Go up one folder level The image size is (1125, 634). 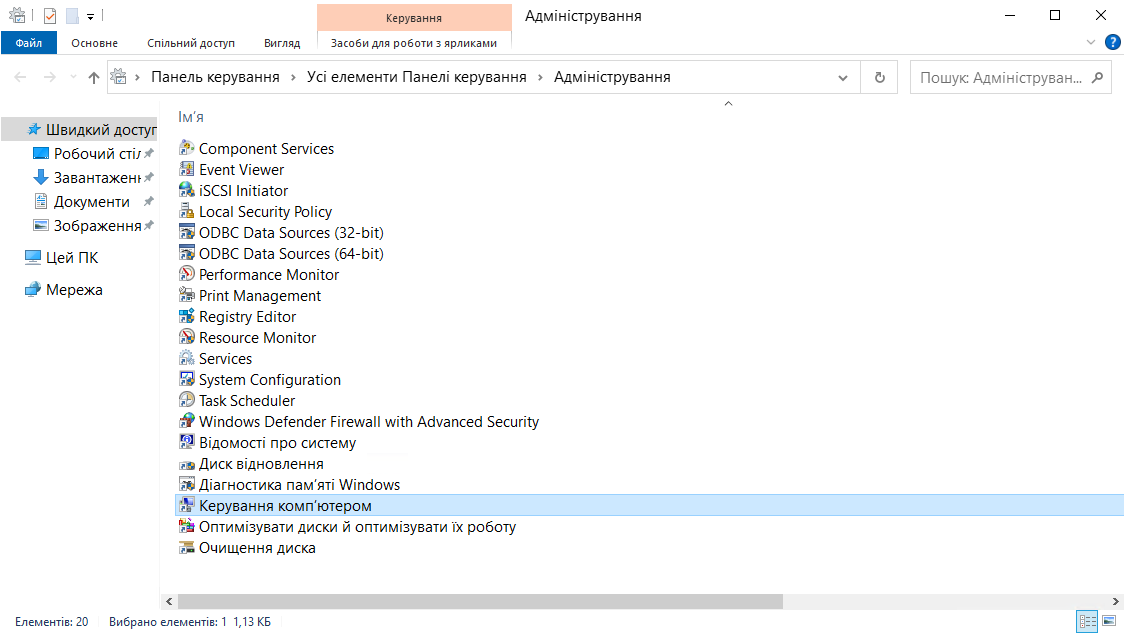coord(94,77)
